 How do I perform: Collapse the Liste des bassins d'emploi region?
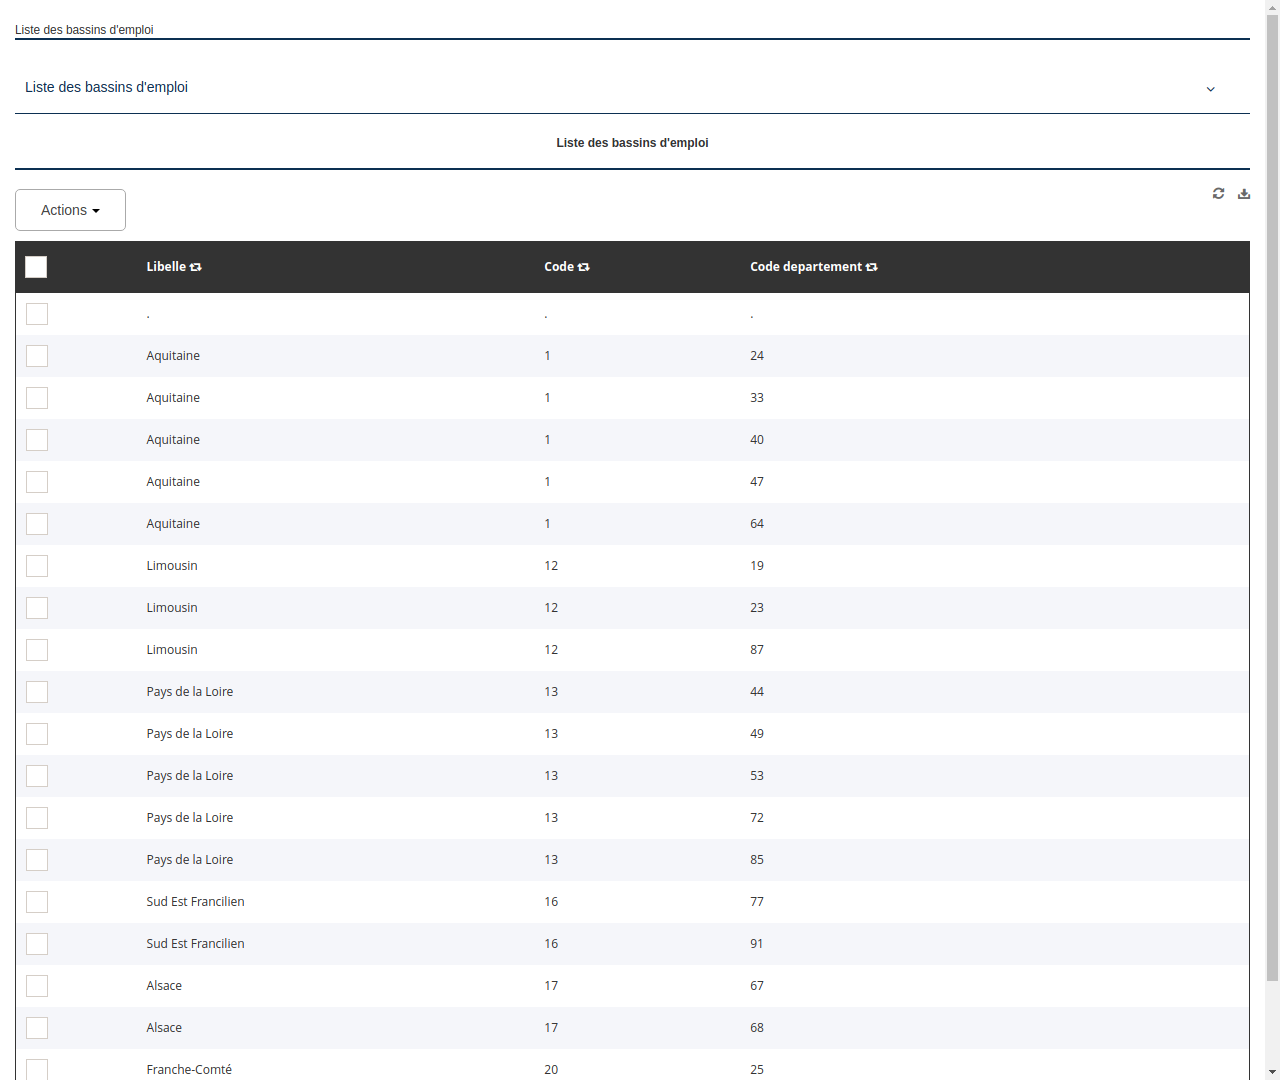1210,88
